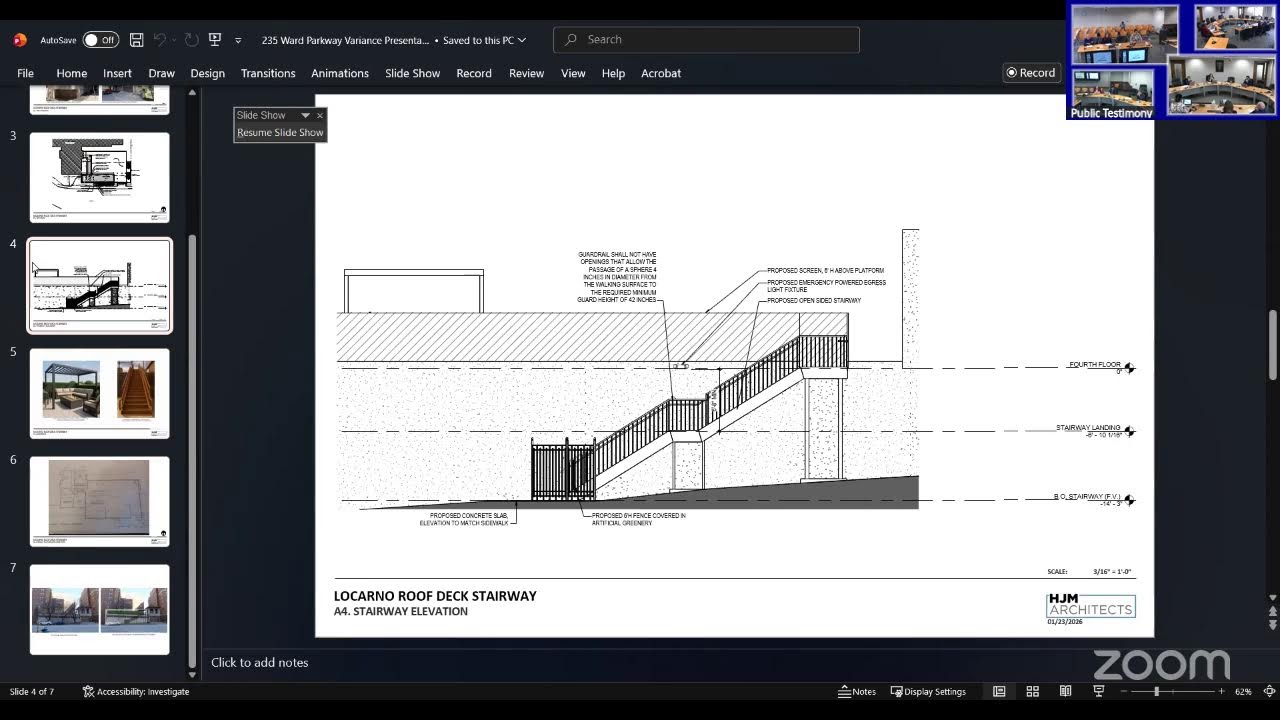This screenshot has height=720, width=1280.
Task: Click the PowerPoint app logo
Action: (x=19, y=40)
